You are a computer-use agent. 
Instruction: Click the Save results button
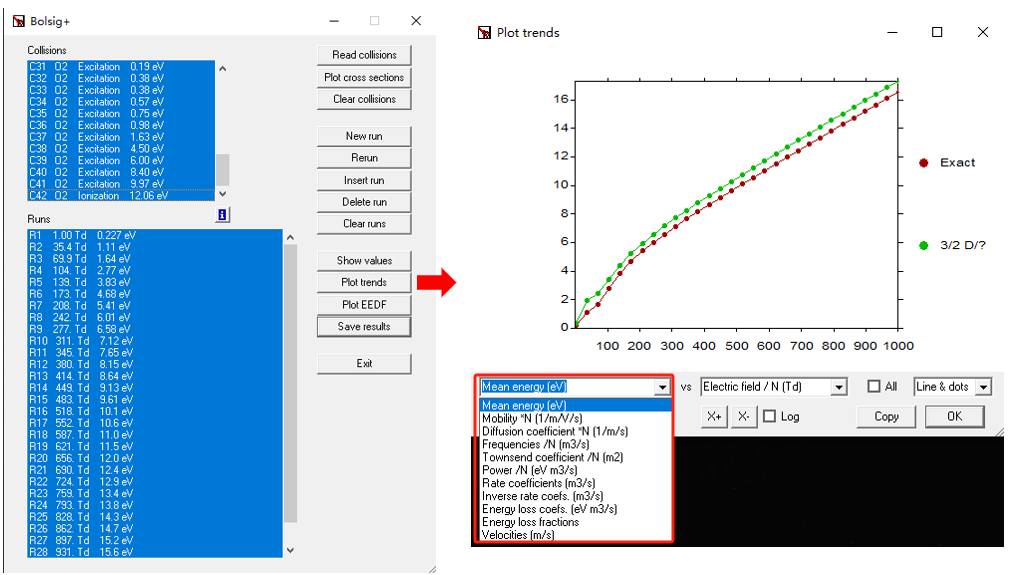[364, 326]
